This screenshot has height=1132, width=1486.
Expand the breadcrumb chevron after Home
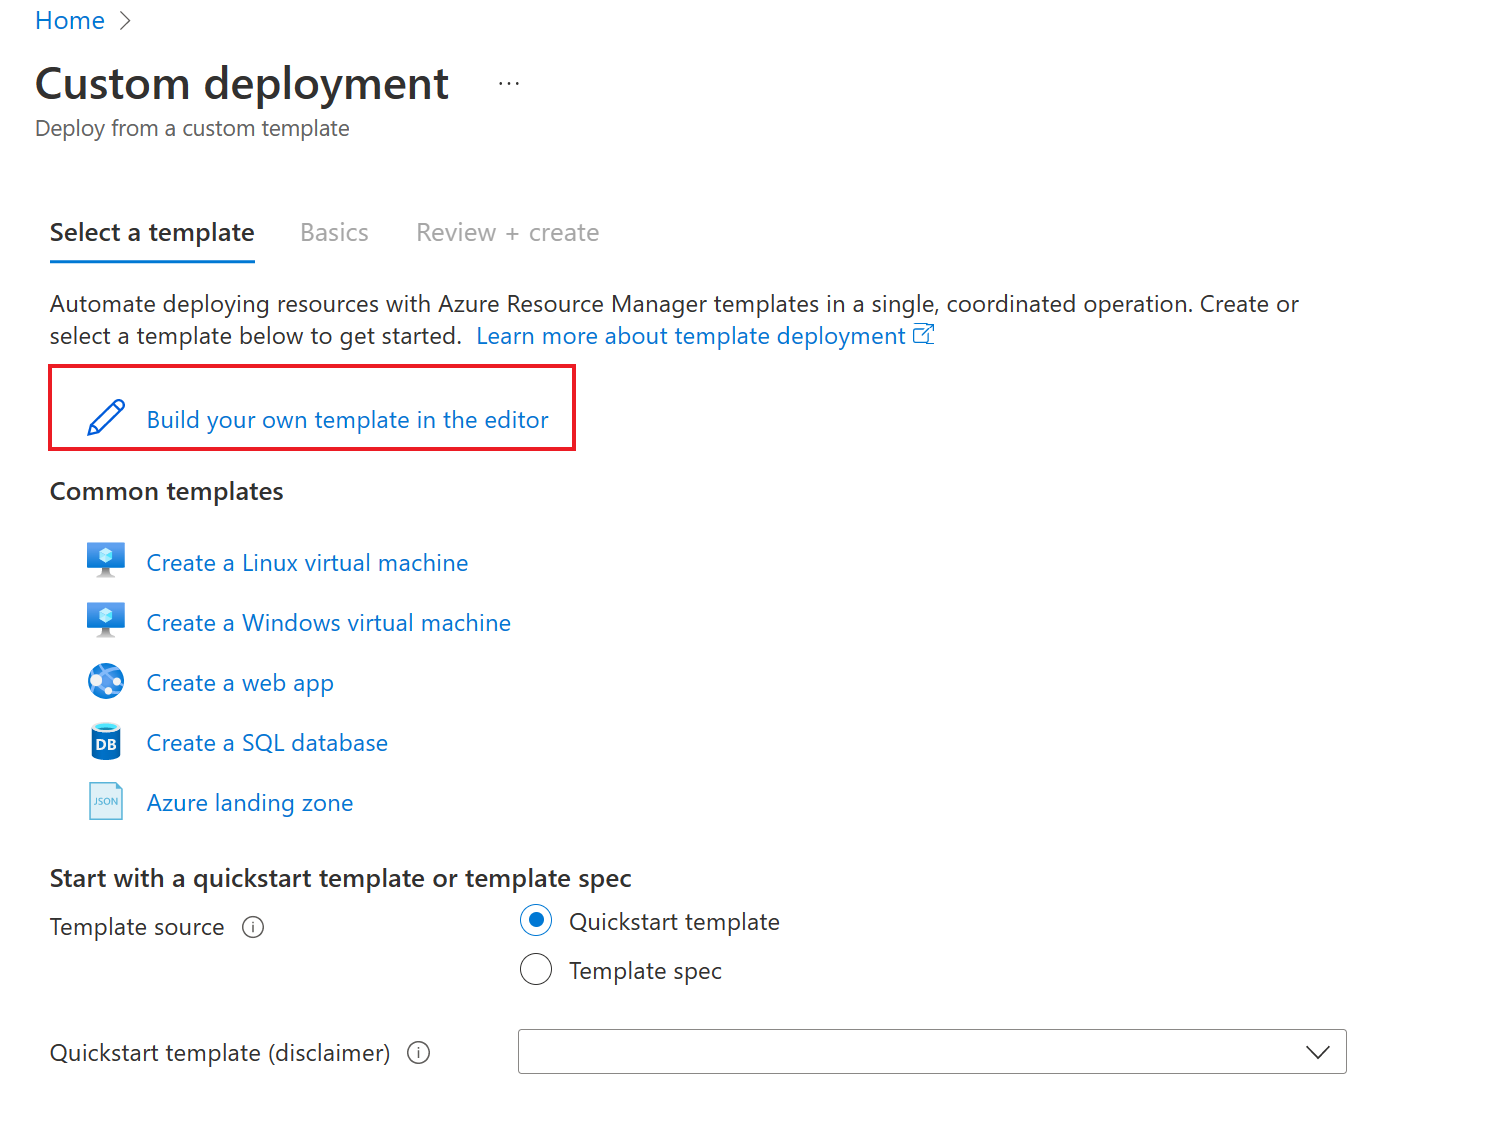coord(125,20)
